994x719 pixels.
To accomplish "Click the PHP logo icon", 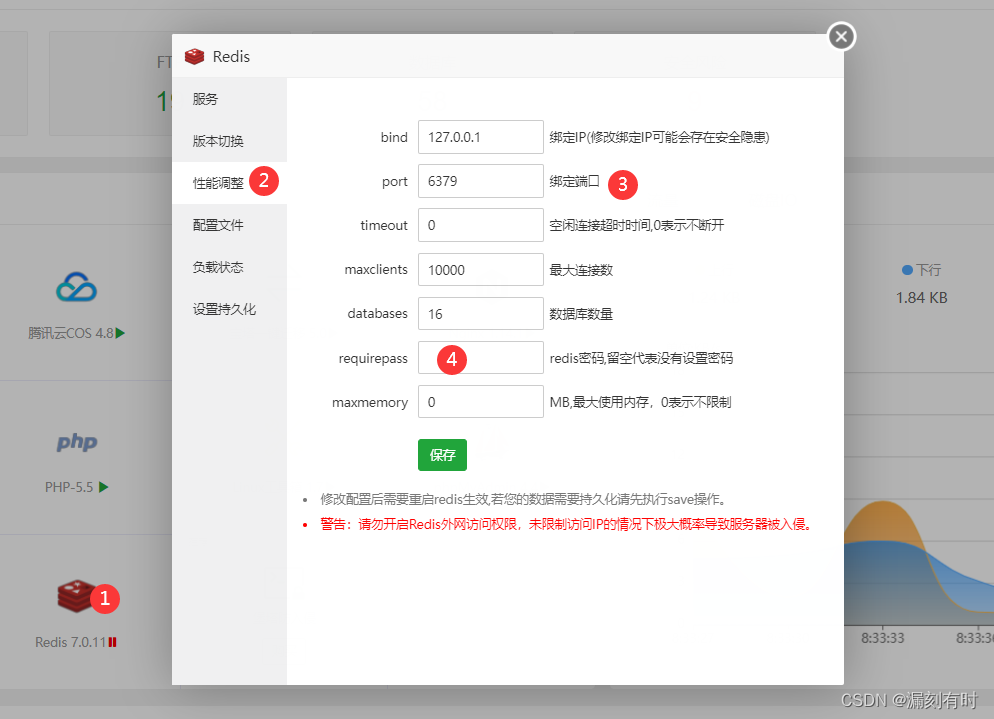I will (77, 443).
